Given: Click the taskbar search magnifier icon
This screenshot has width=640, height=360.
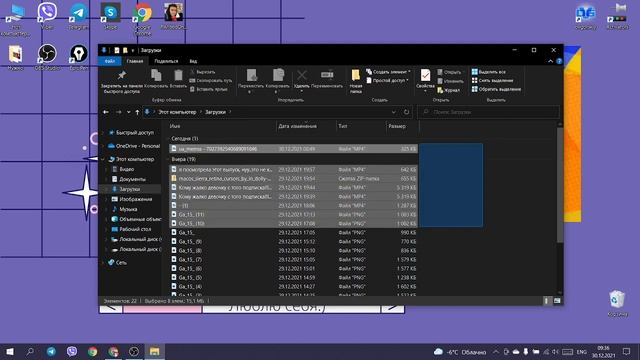Looking at the screenshot, I should (30, 351).
